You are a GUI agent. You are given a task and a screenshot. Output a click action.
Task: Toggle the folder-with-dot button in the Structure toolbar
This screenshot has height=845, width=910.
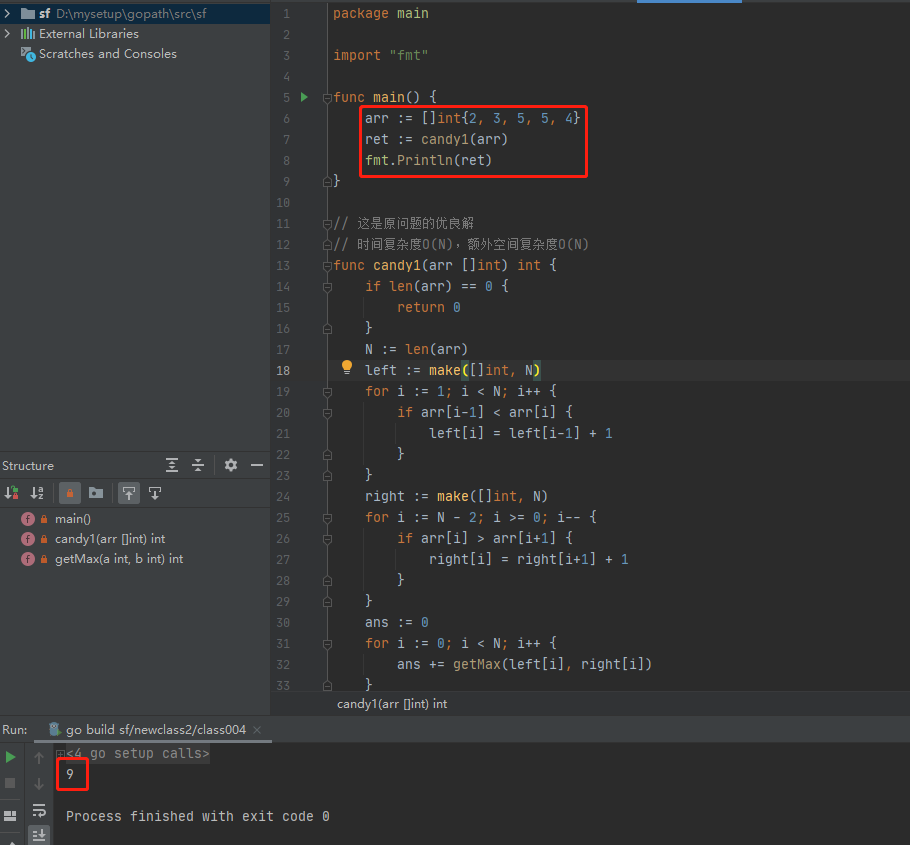96,493
